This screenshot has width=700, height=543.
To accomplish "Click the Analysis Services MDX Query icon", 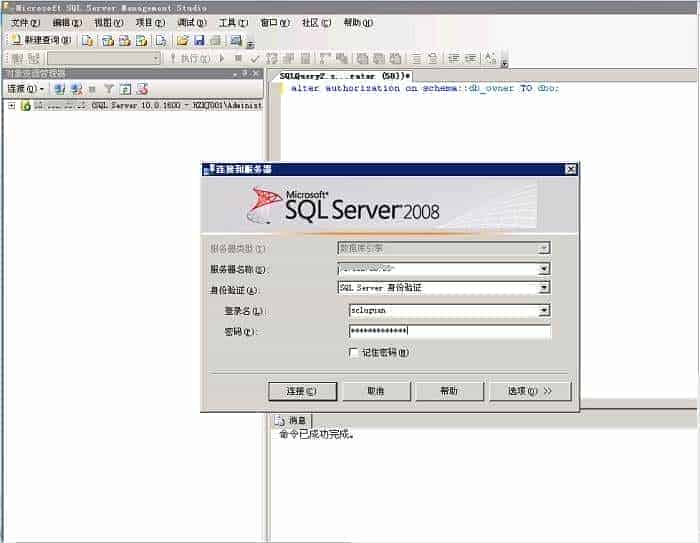I will [x=108, y=41].
